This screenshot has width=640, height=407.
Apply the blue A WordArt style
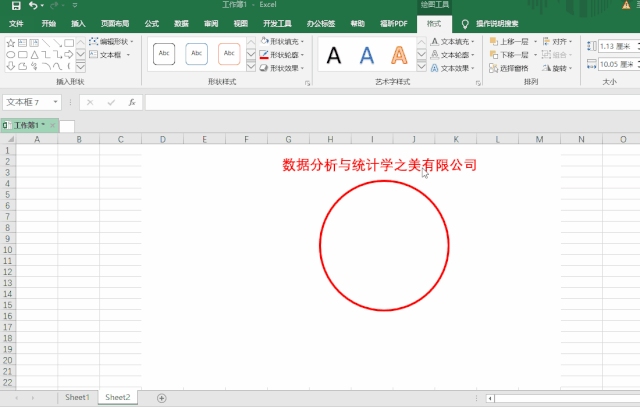point(367,56)
